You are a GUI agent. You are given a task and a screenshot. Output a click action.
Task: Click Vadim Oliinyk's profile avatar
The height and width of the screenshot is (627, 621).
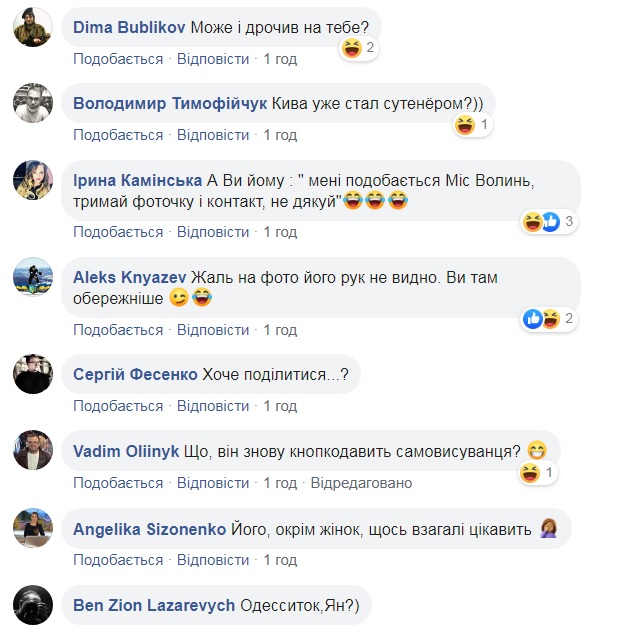[33, 451]
